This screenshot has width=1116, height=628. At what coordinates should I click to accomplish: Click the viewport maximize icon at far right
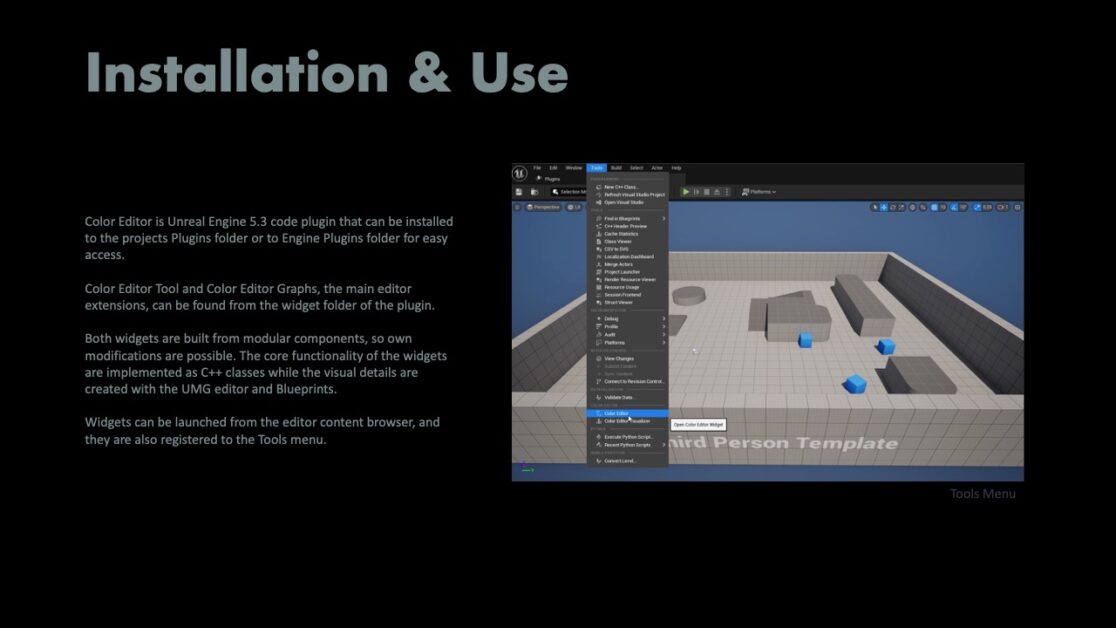pos(1016,207)
